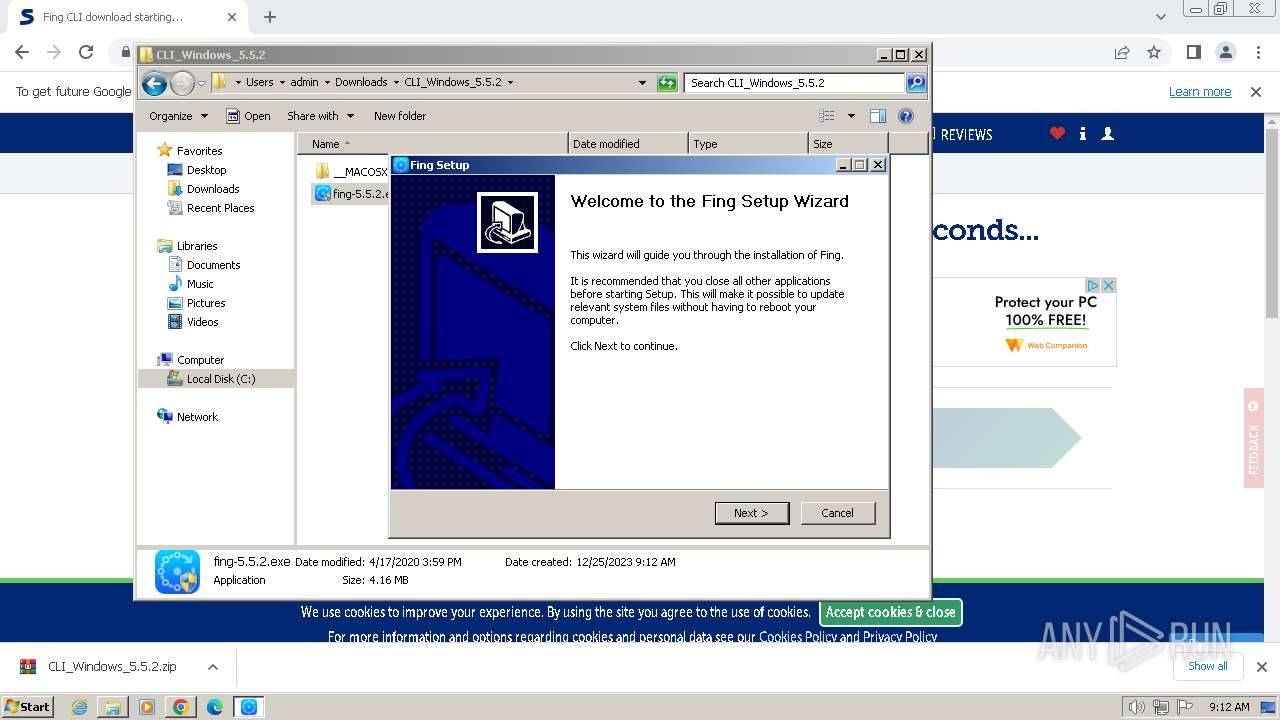Click Downloads in address breadcrumb
This screenshot has height=720, width=1280.
pos(361,83)
